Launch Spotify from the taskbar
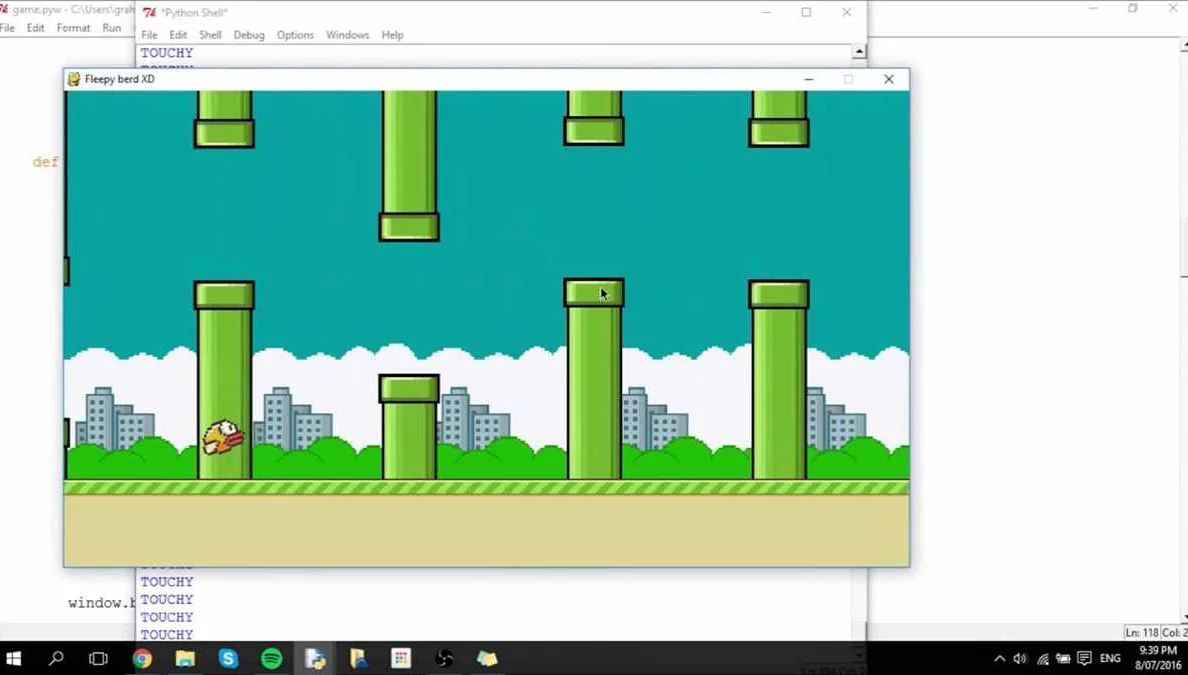 (270, 659)
